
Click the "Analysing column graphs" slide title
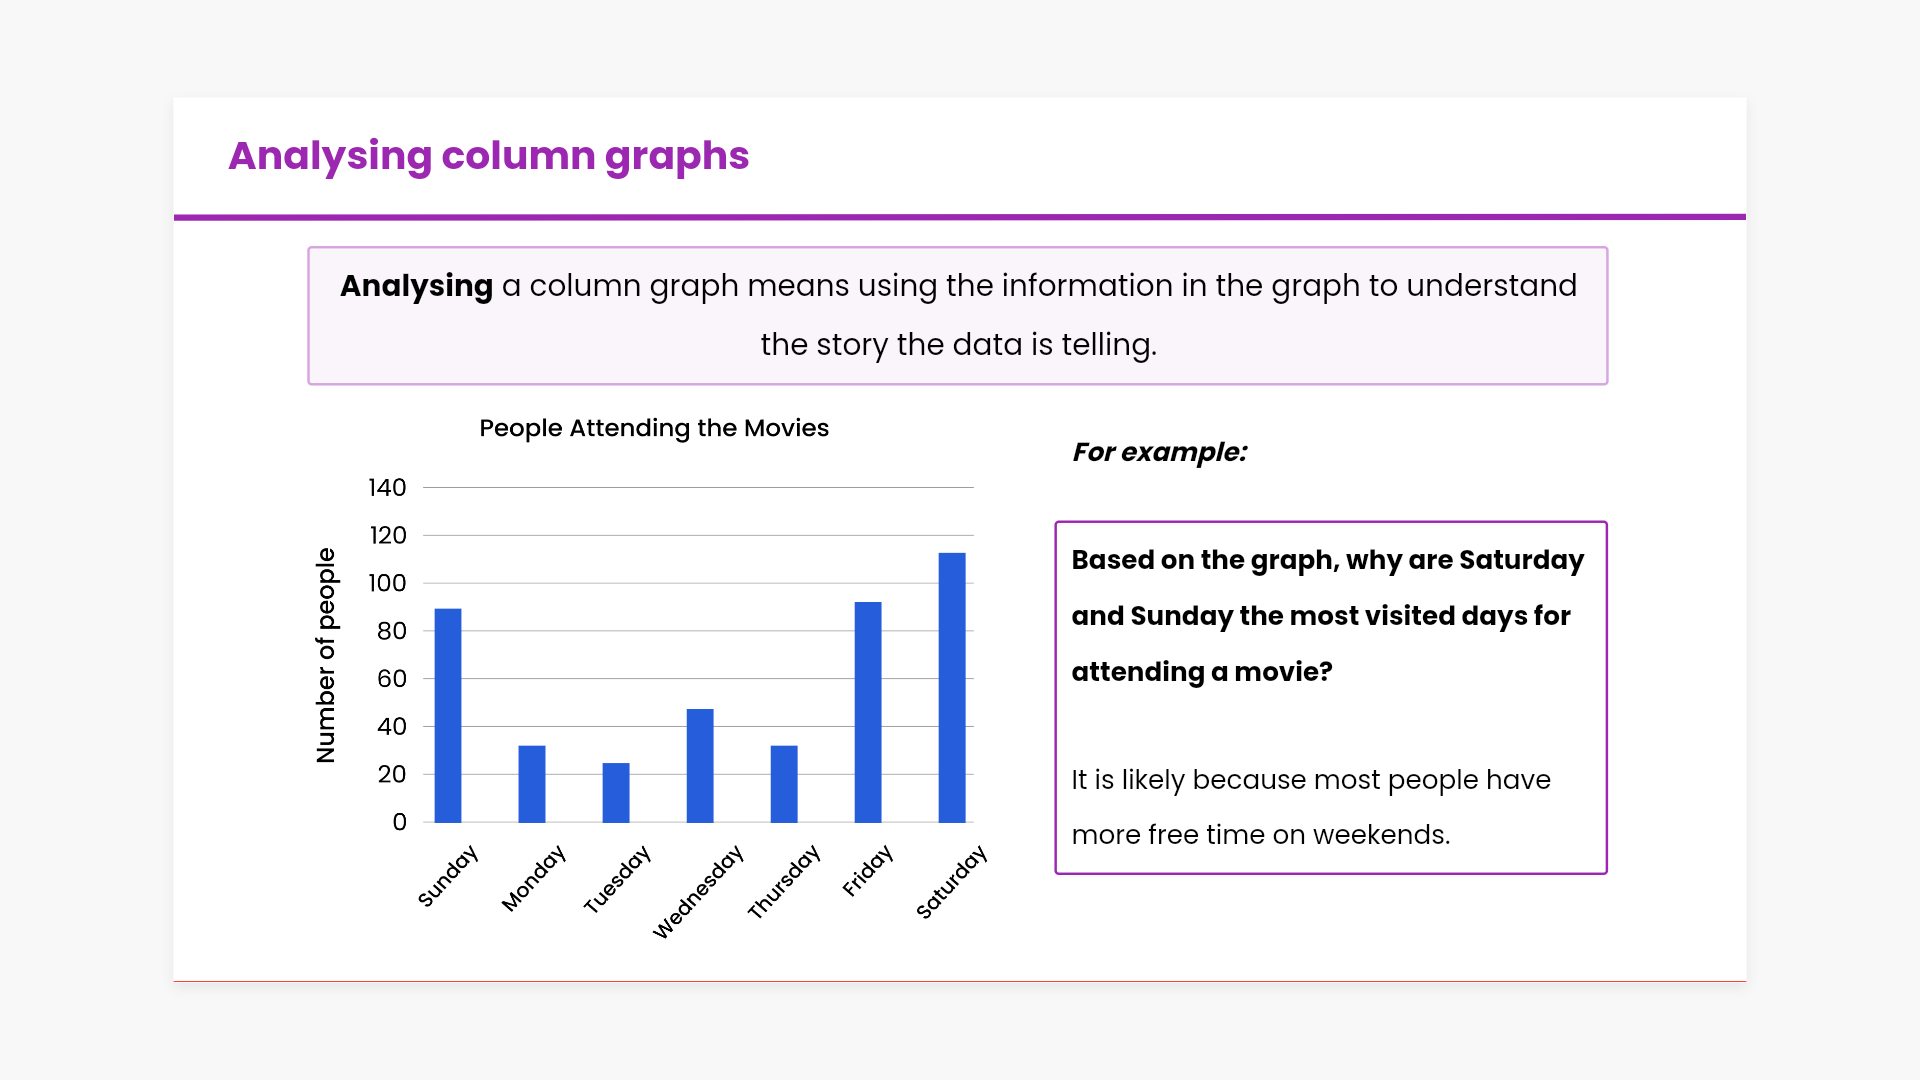488,156
